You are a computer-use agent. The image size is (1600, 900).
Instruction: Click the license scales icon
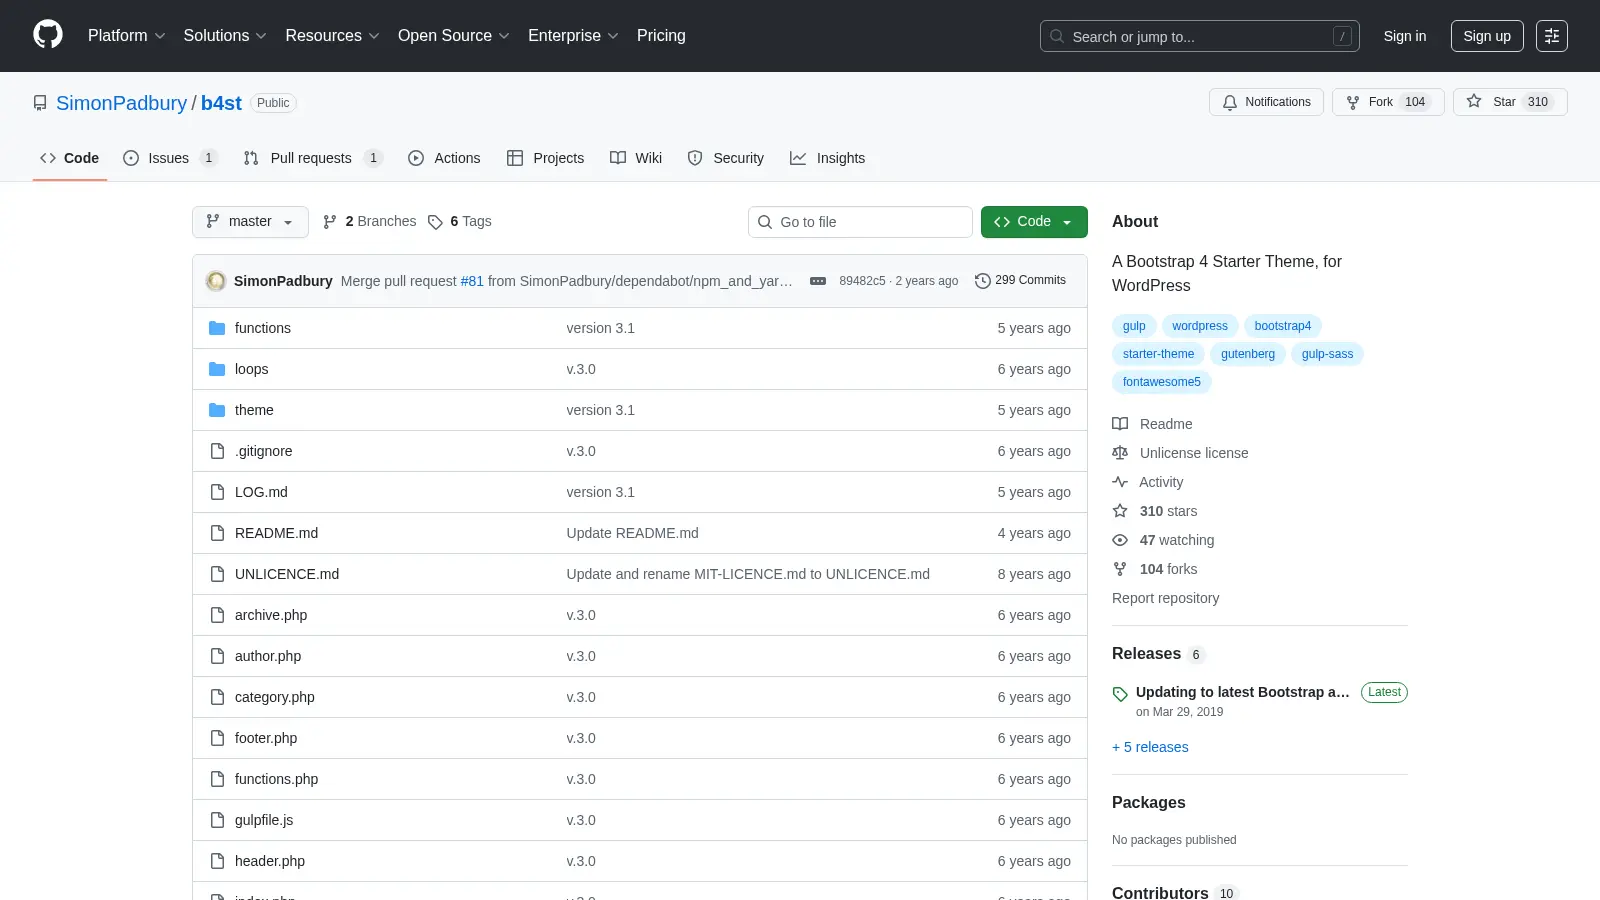point(1120,453)
